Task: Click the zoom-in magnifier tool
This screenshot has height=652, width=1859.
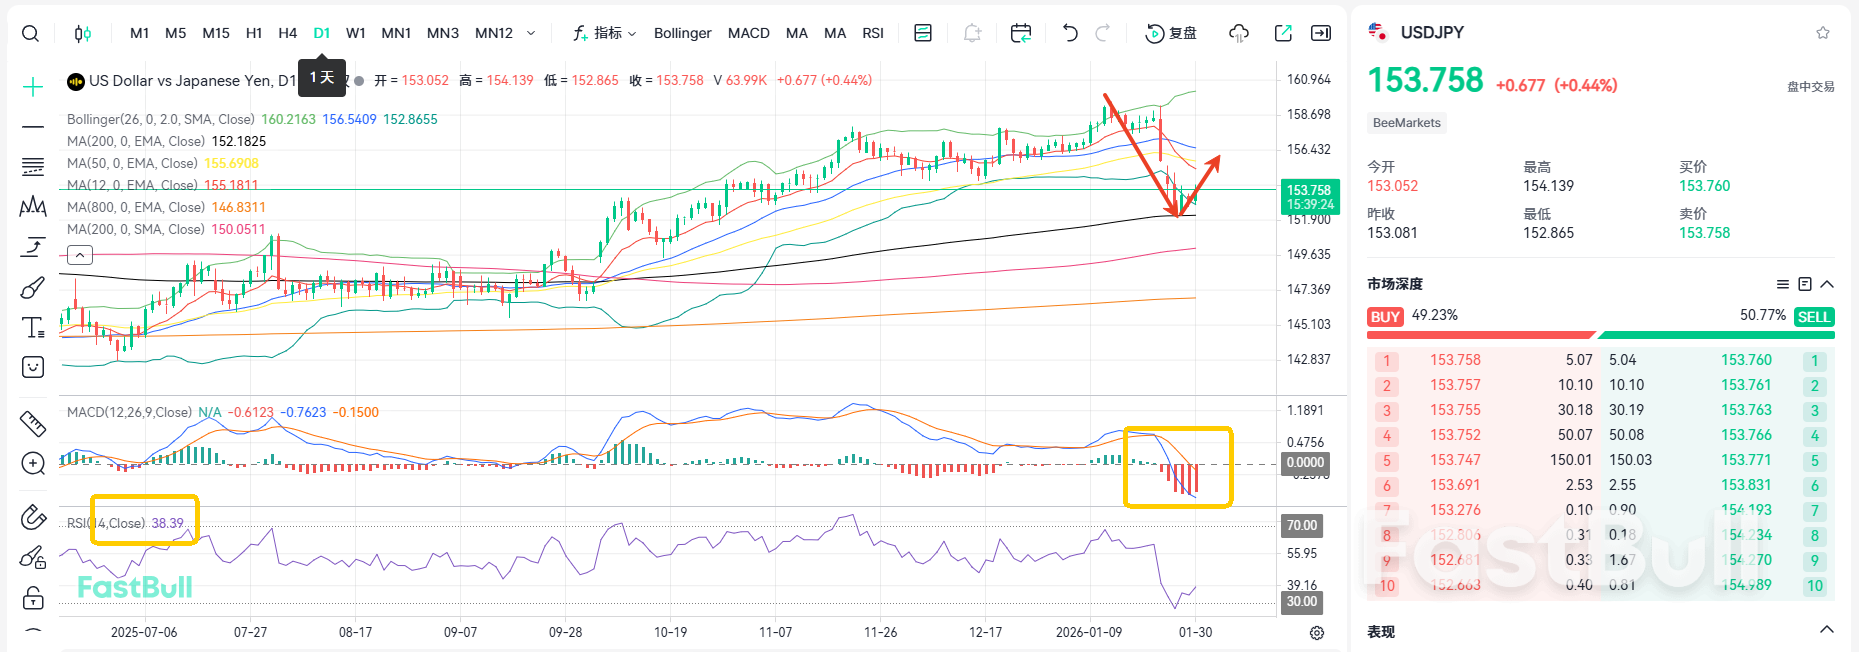Action: 33,464
